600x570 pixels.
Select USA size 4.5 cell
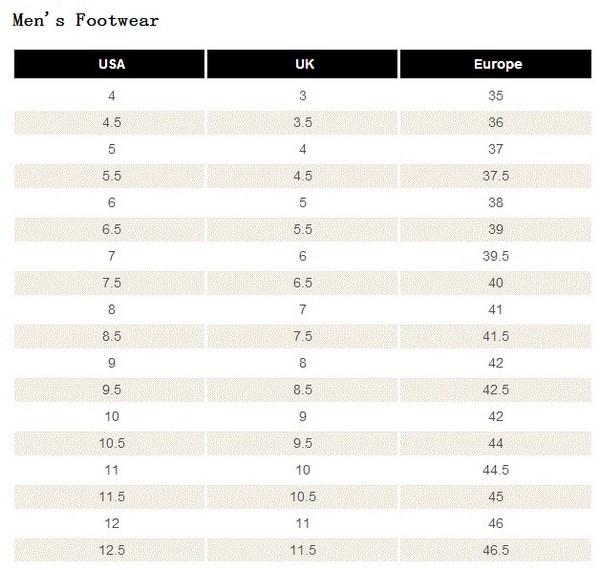[109, 123]
